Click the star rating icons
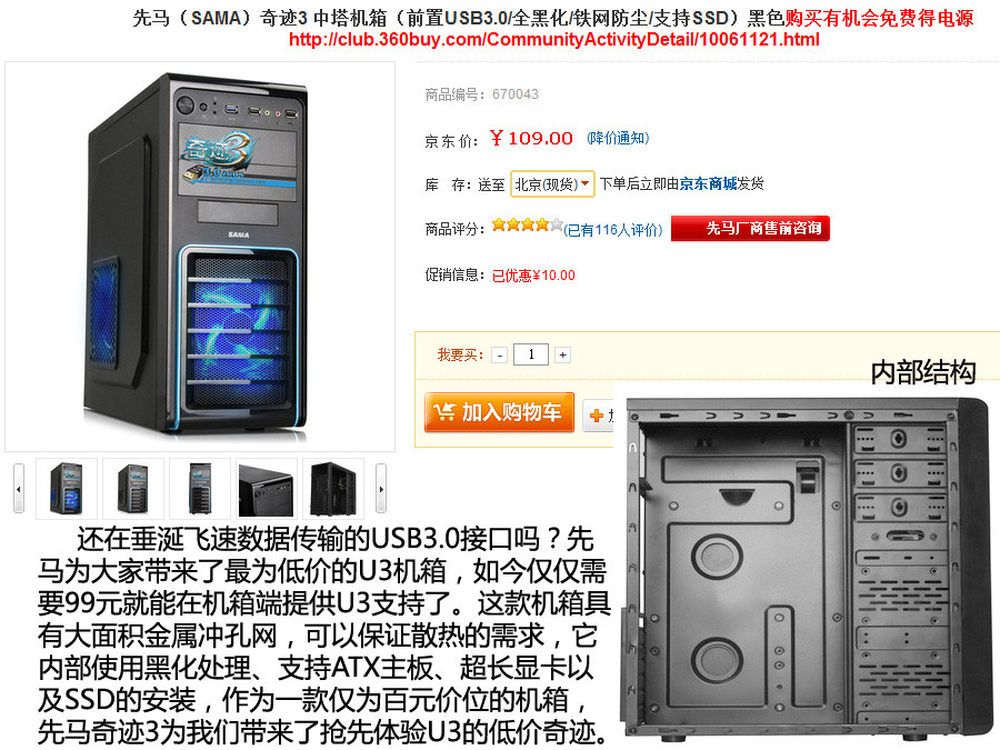The width and height of the screenshot is (1000, 750). click(x=527, y=224)
